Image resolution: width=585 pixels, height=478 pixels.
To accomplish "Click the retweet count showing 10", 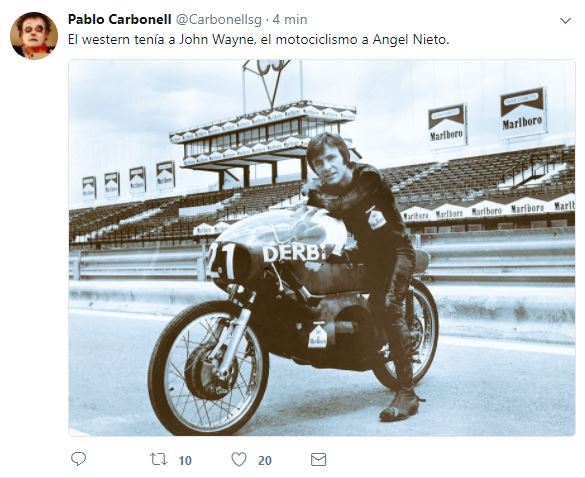I will pos(185,460).
